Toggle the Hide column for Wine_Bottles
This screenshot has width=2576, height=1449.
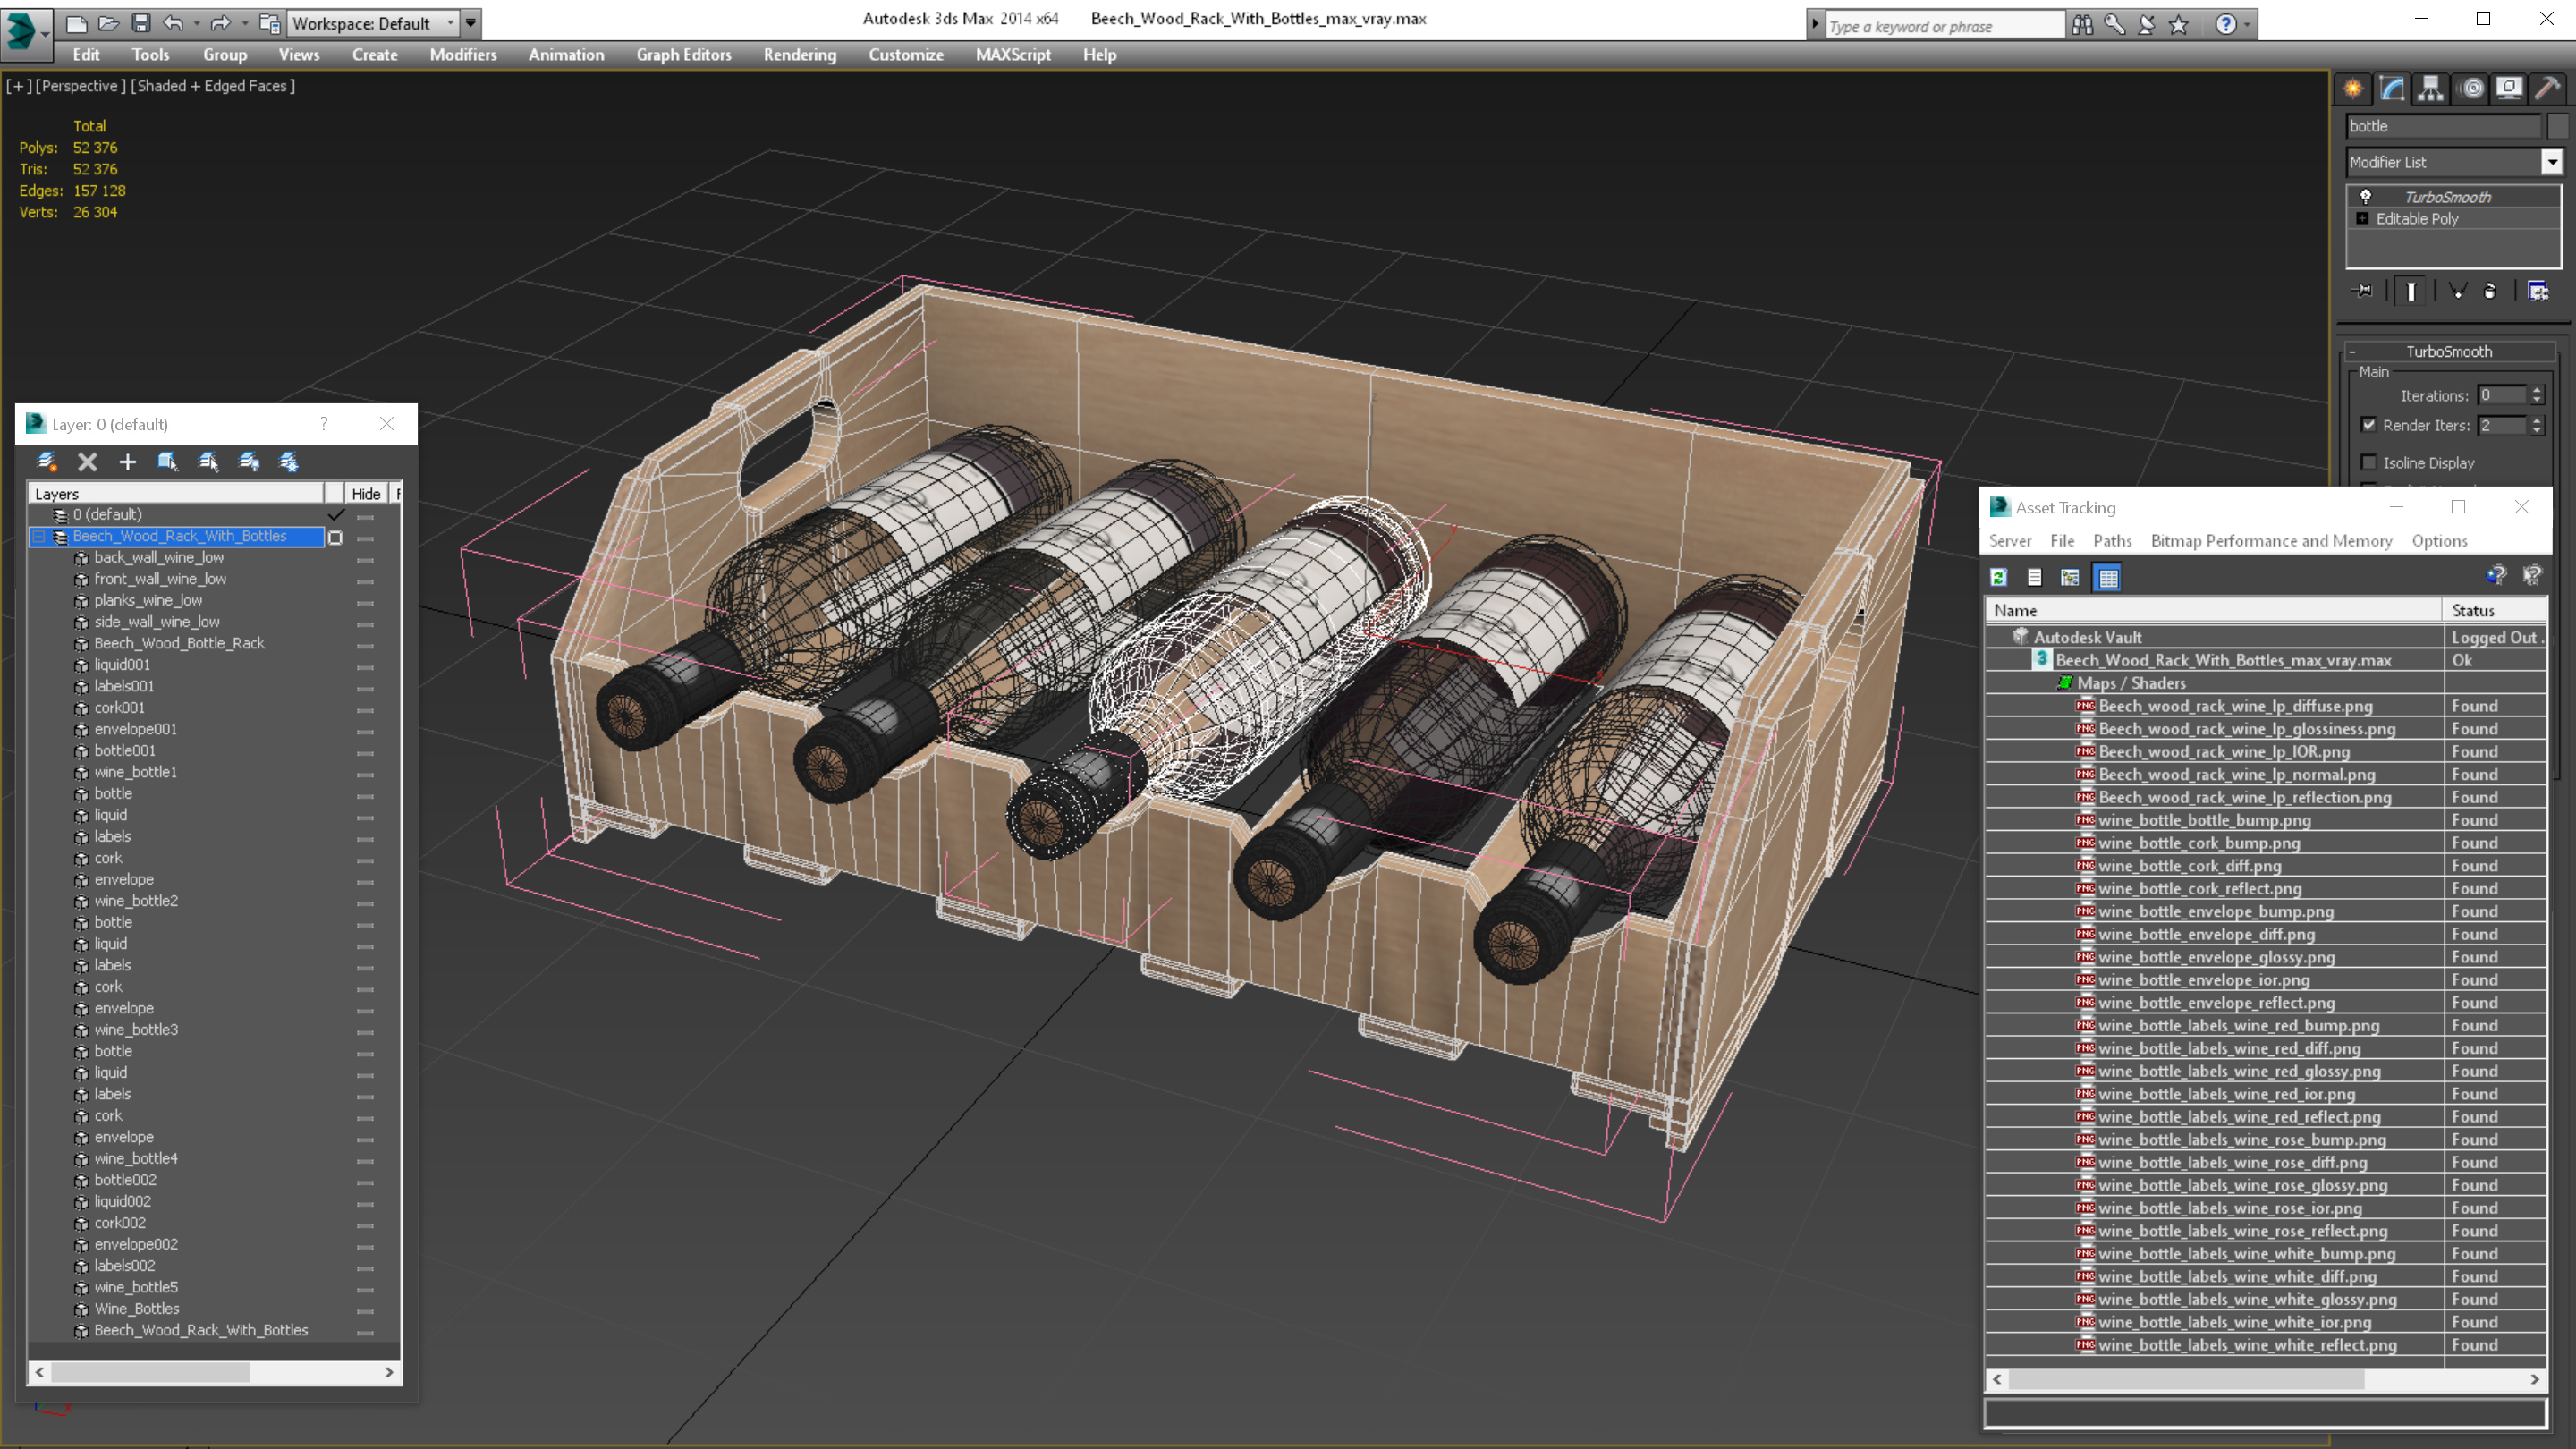pos(365,1311)
